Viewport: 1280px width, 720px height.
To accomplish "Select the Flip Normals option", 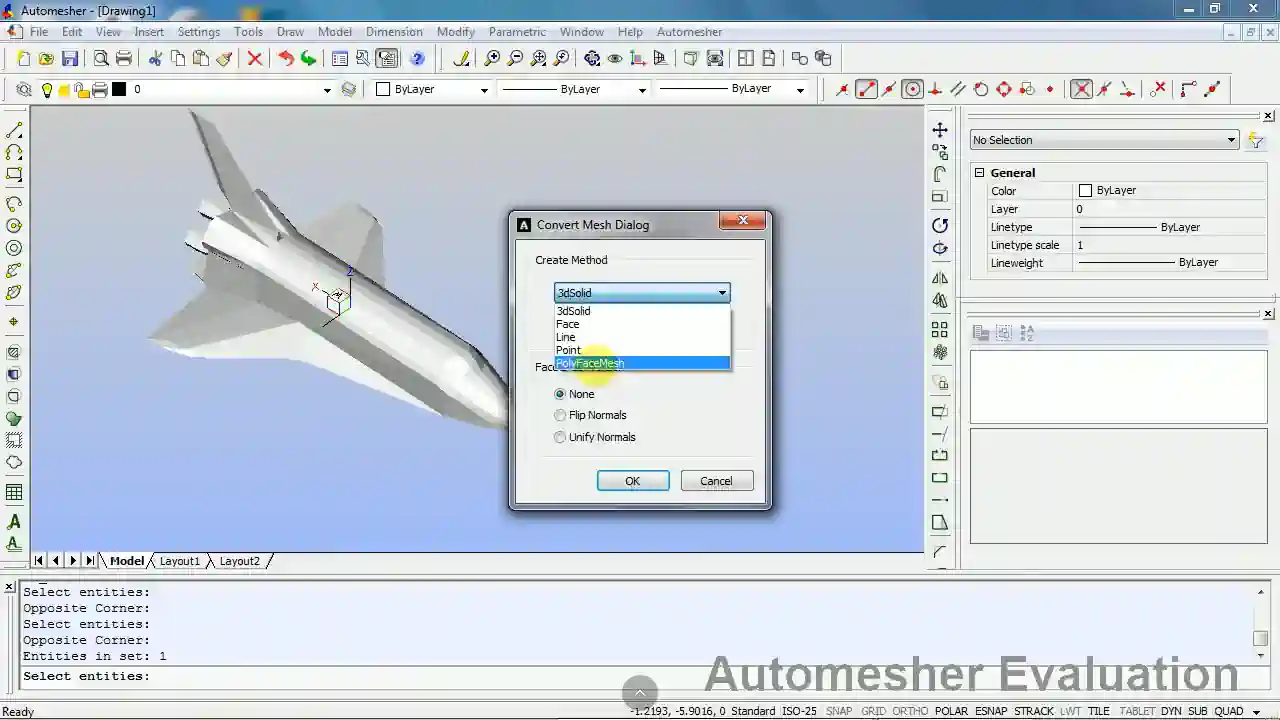I will (x=560, y=415).
